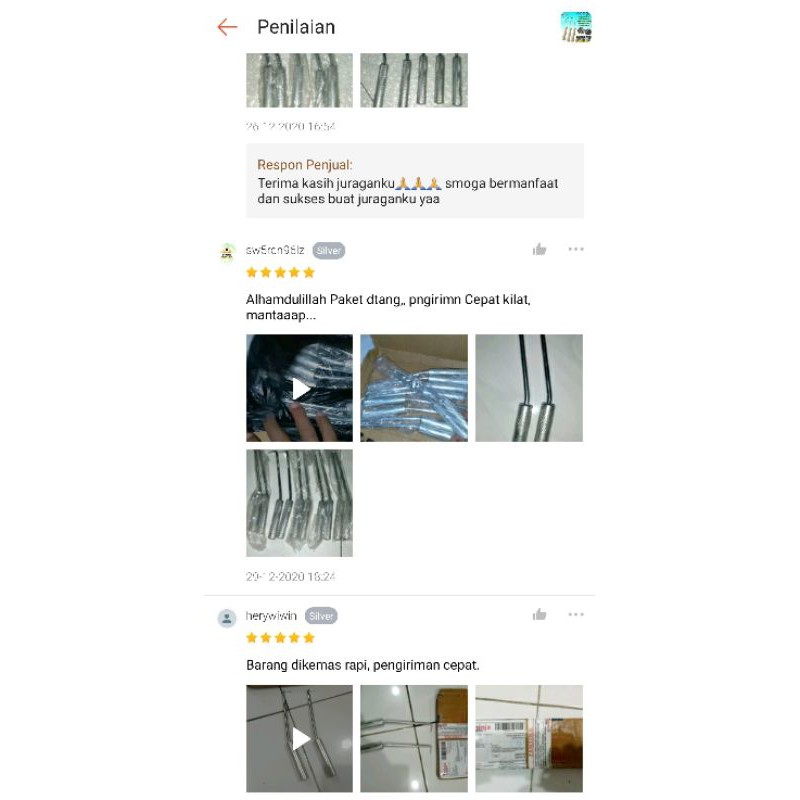
Task: Open the second thumbnail in the top review
Action: coord(414,80)
